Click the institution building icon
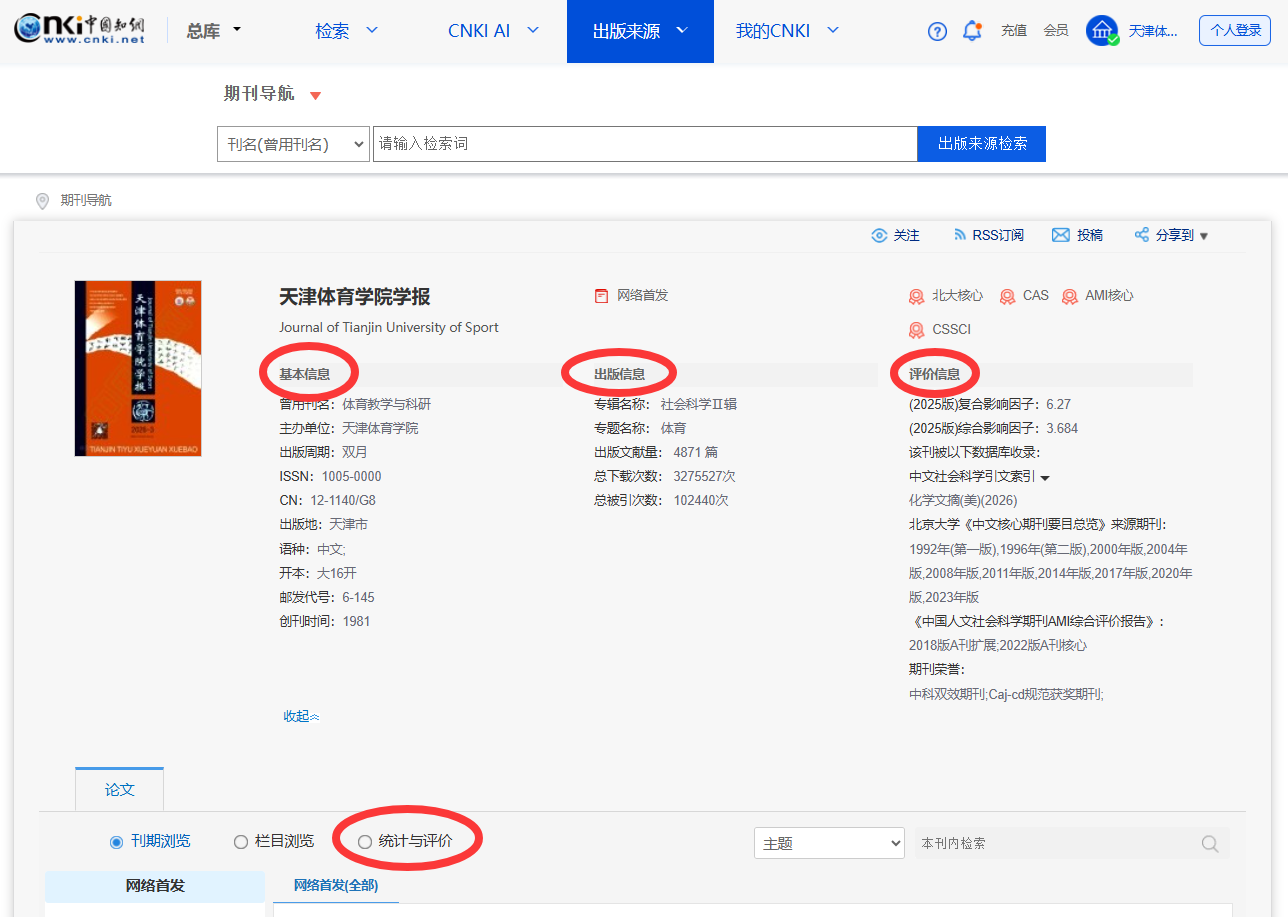 [x=1102, y=31]
